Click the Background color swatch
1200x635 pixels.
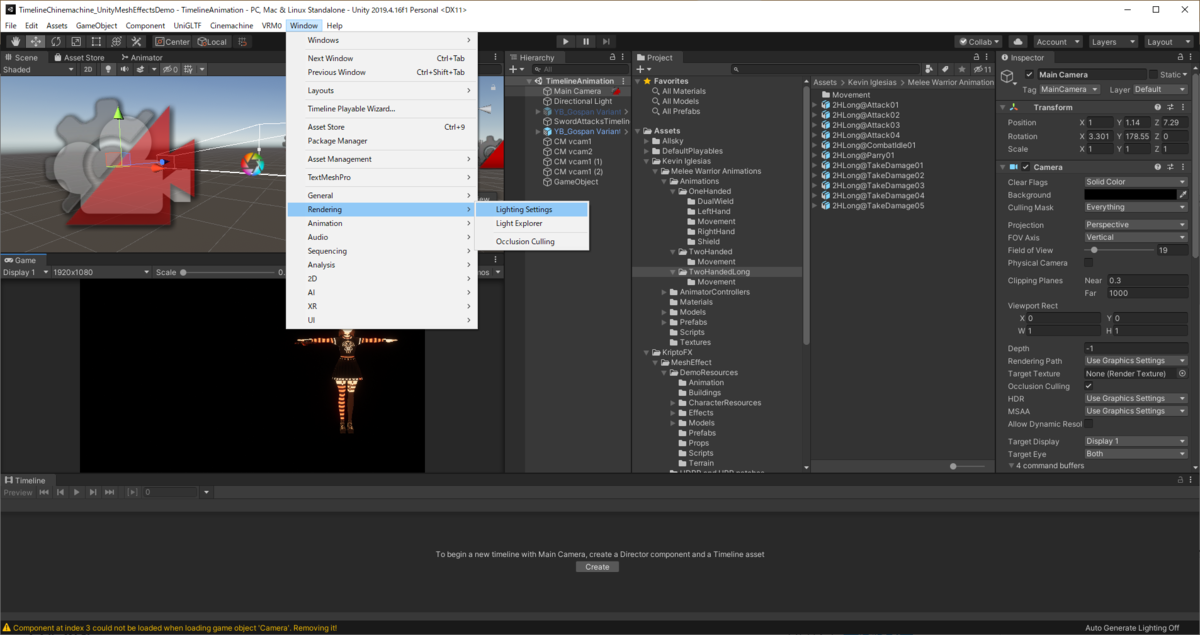(1130, 195)
